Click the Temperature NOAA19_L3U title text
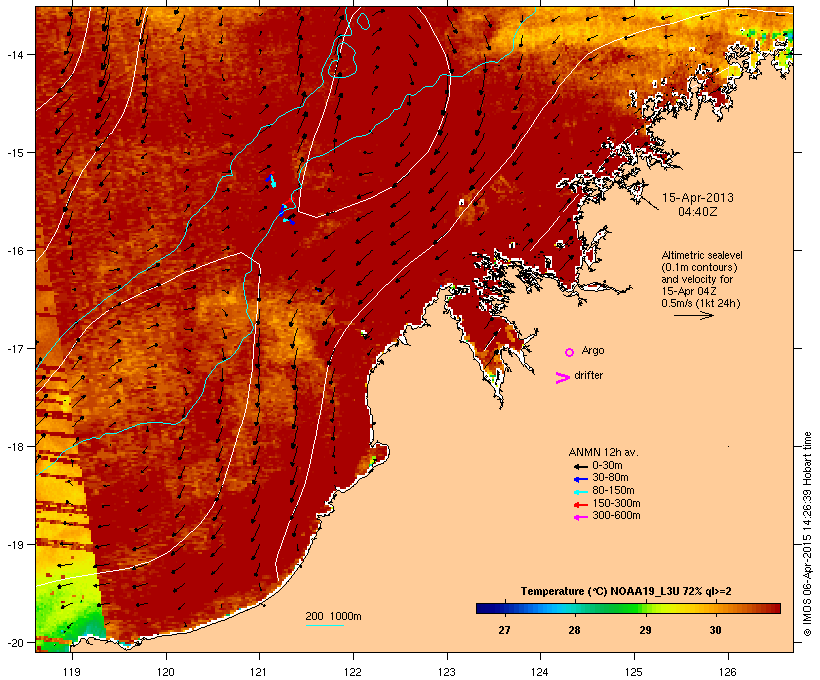This screenshot has height=680, width=820. pyautogui.click(x=626, y=592)
